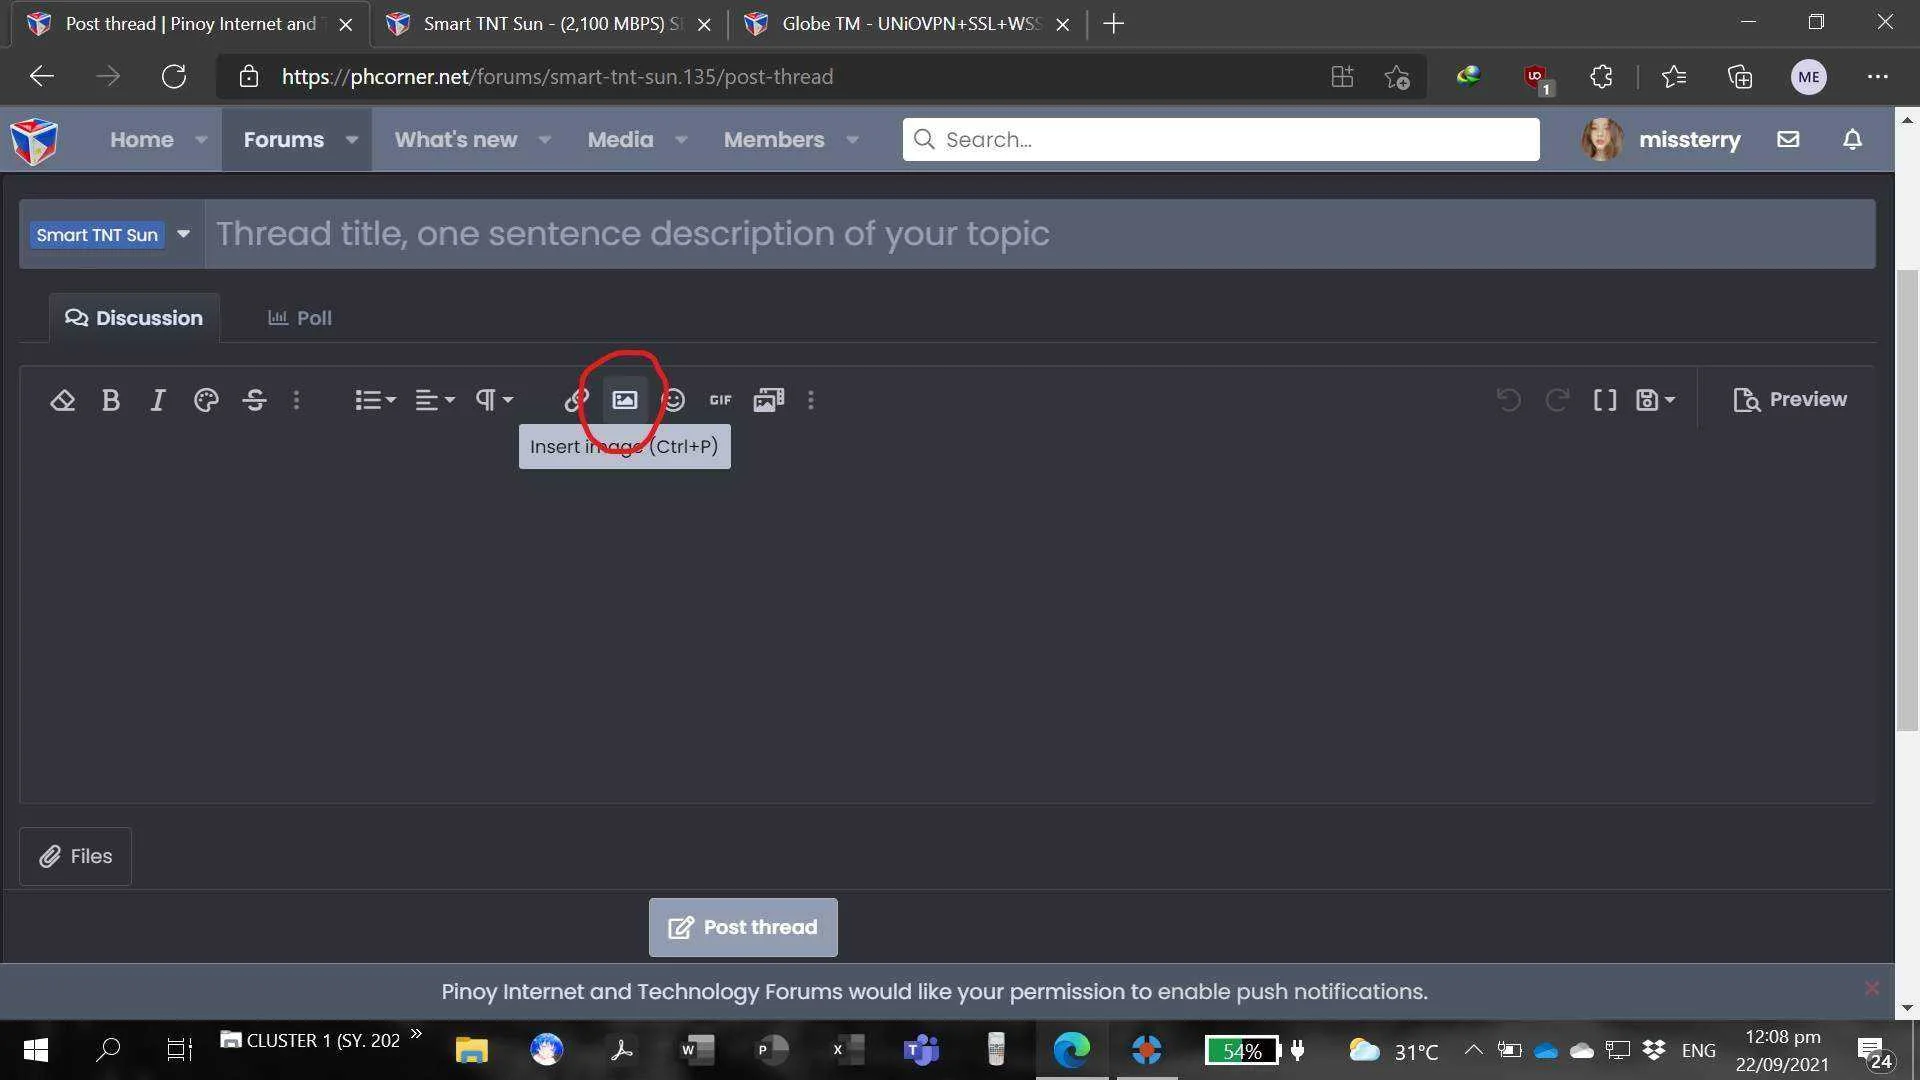Open the Extensions puzzle icon
Image resolution: width=1920 pixels, height=1080 pixels.
pyautogui.click(x=1601, y=77)
